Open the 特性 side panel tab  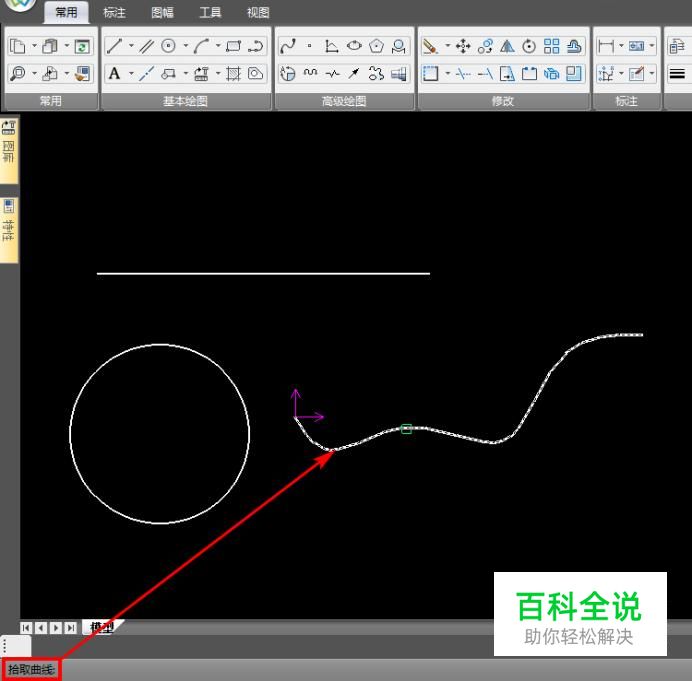(x=8, y=230)
